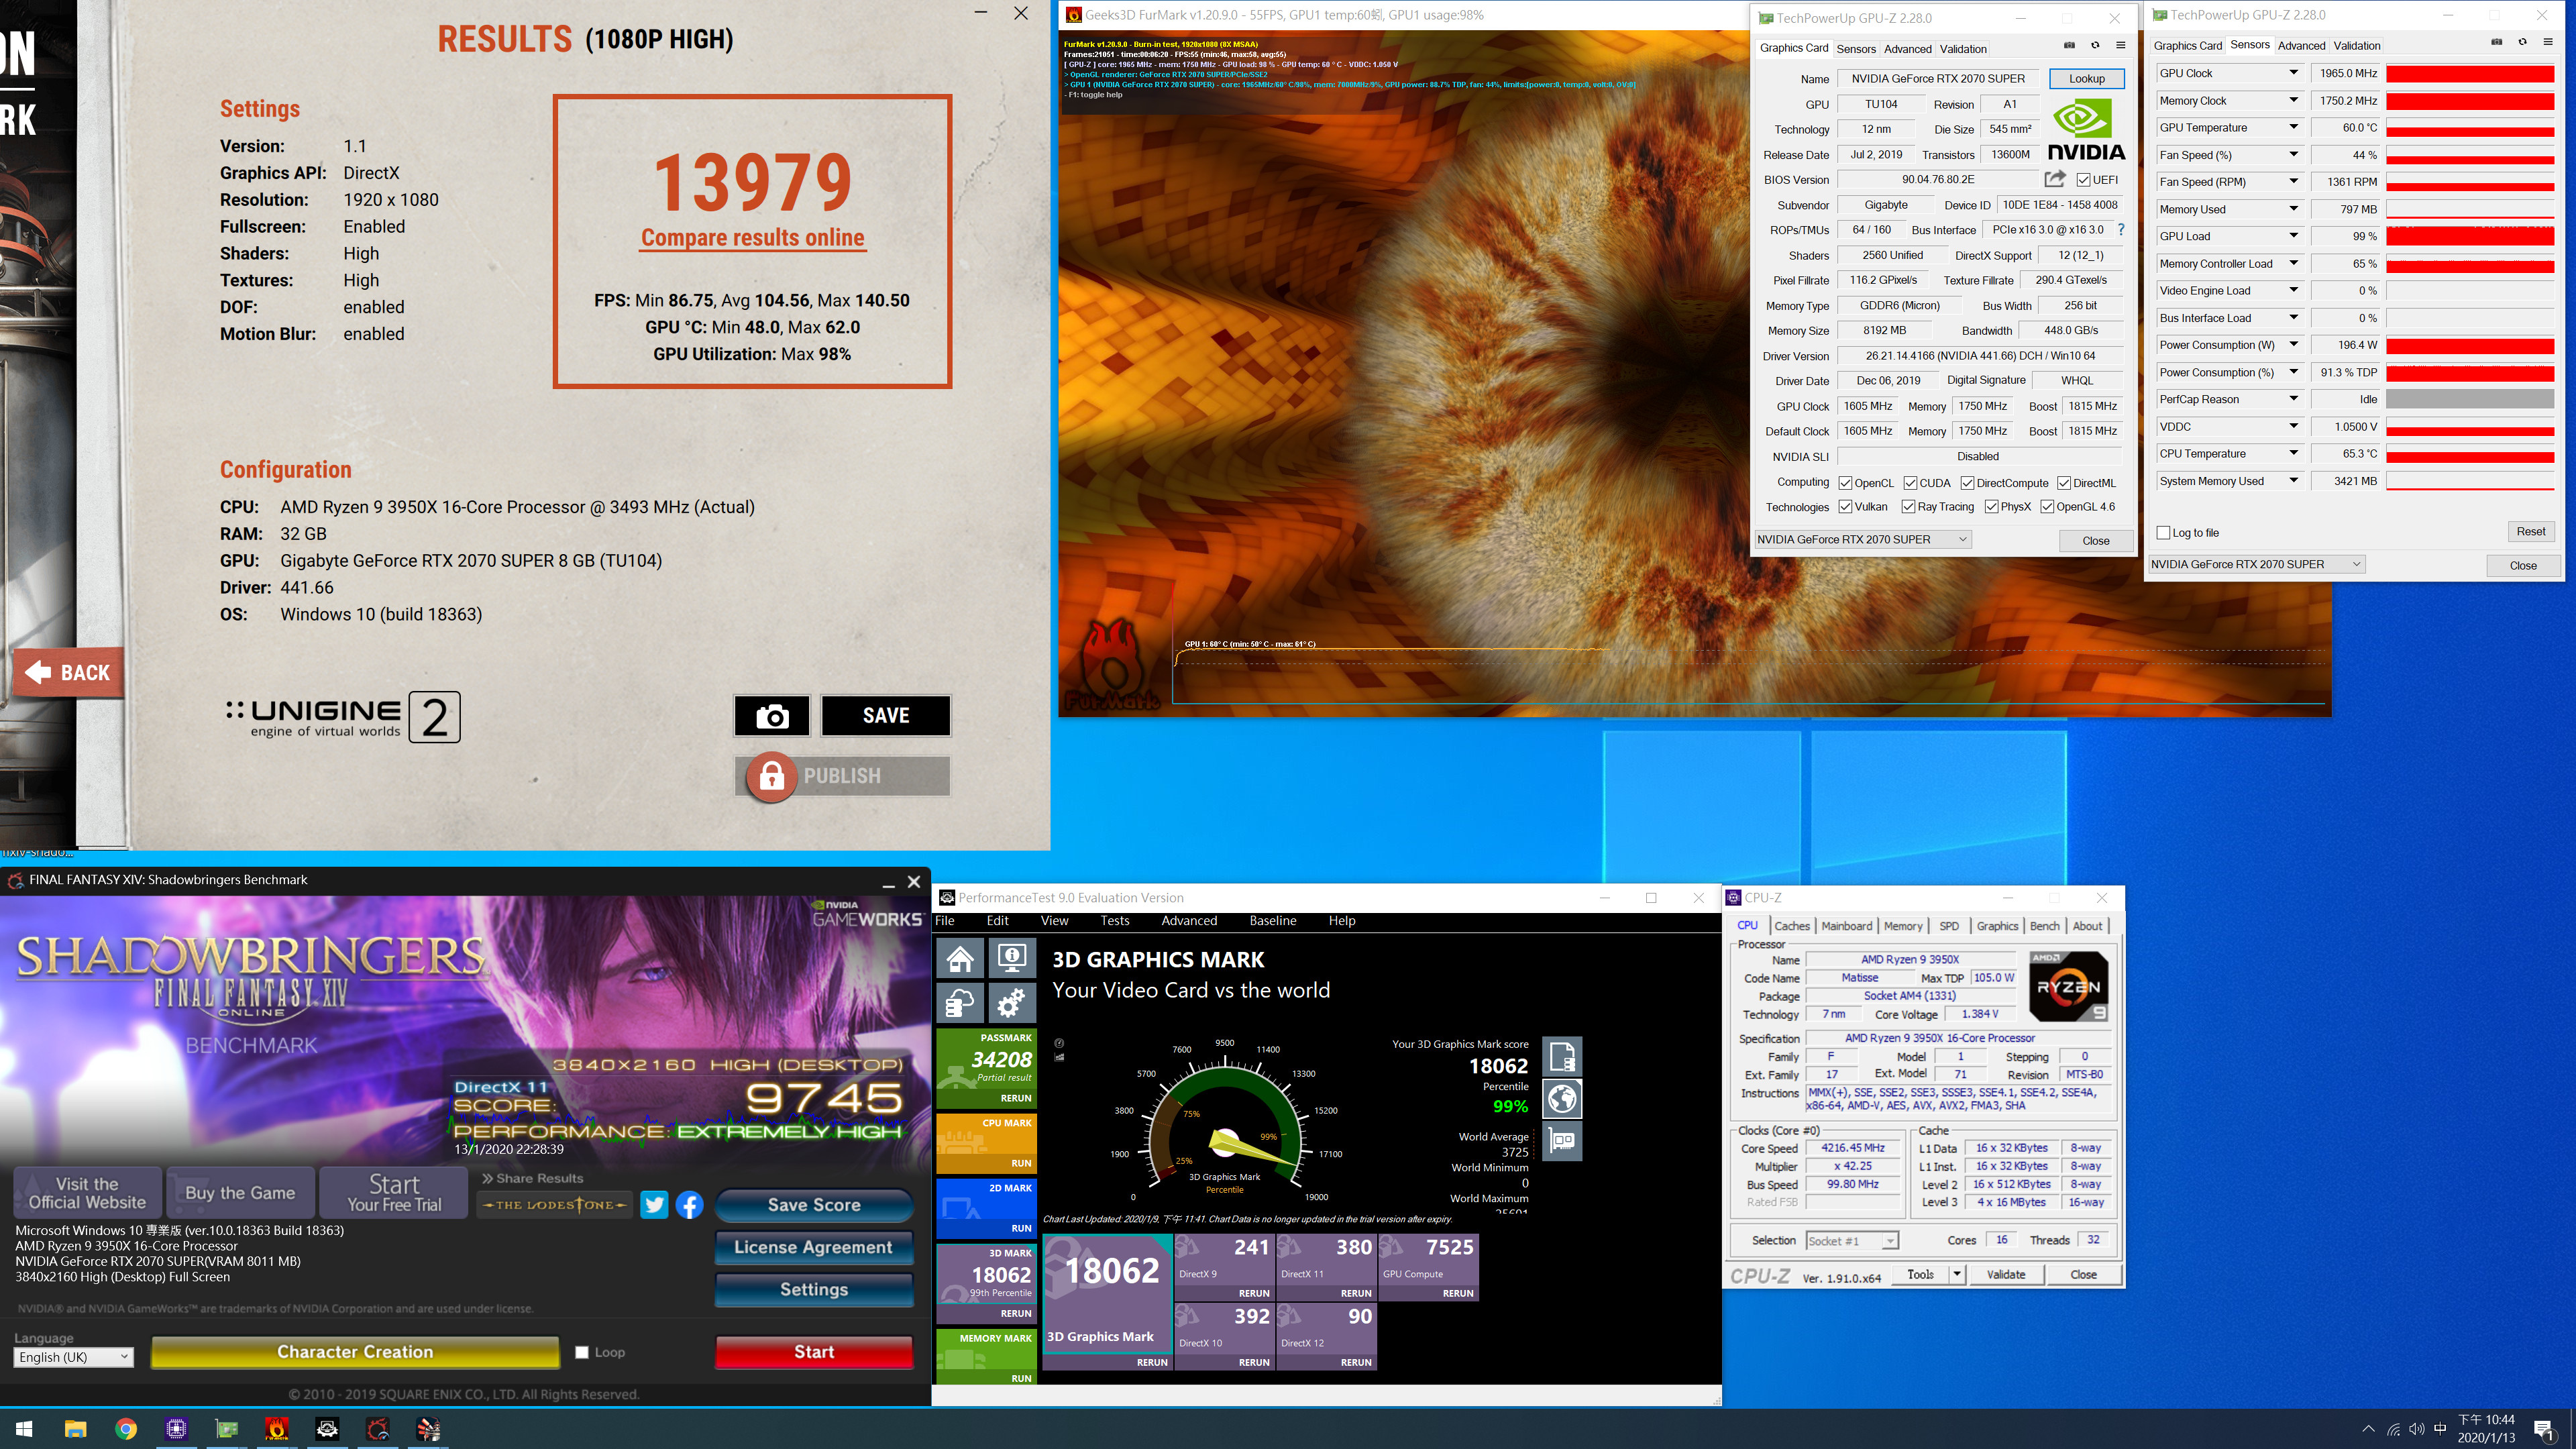The width and height of the screenshot is (2576, 1449).
Task: Click the Windows Start button
Action: [x=25, y=1429]
